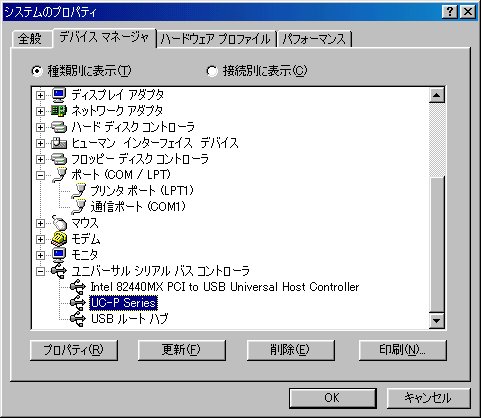Expand the モニタ tree node
The width and height of the screenshot is (481, 418).
point(40,255)
